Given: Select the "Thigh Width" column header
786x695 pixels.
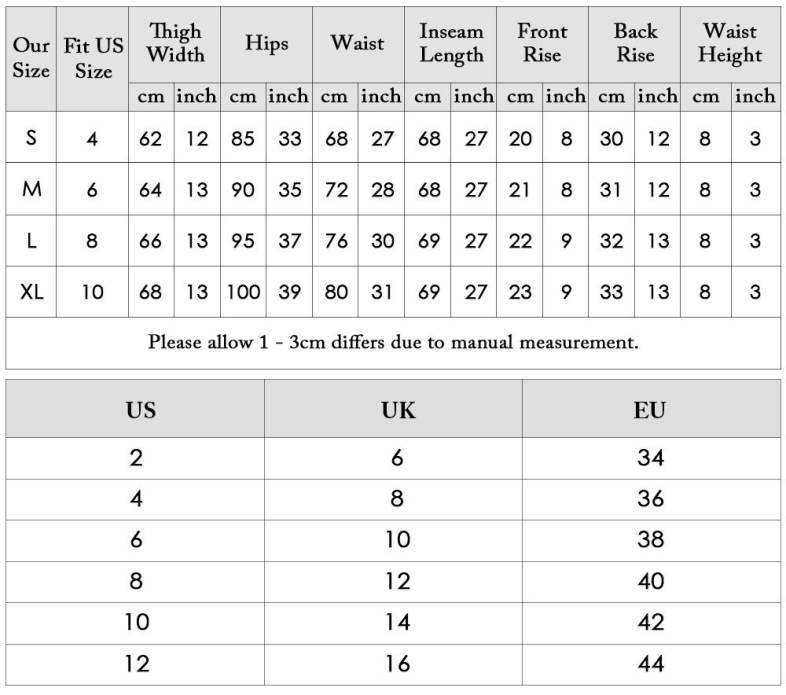Looking at the screenshot, I should (x=174, y=44).
